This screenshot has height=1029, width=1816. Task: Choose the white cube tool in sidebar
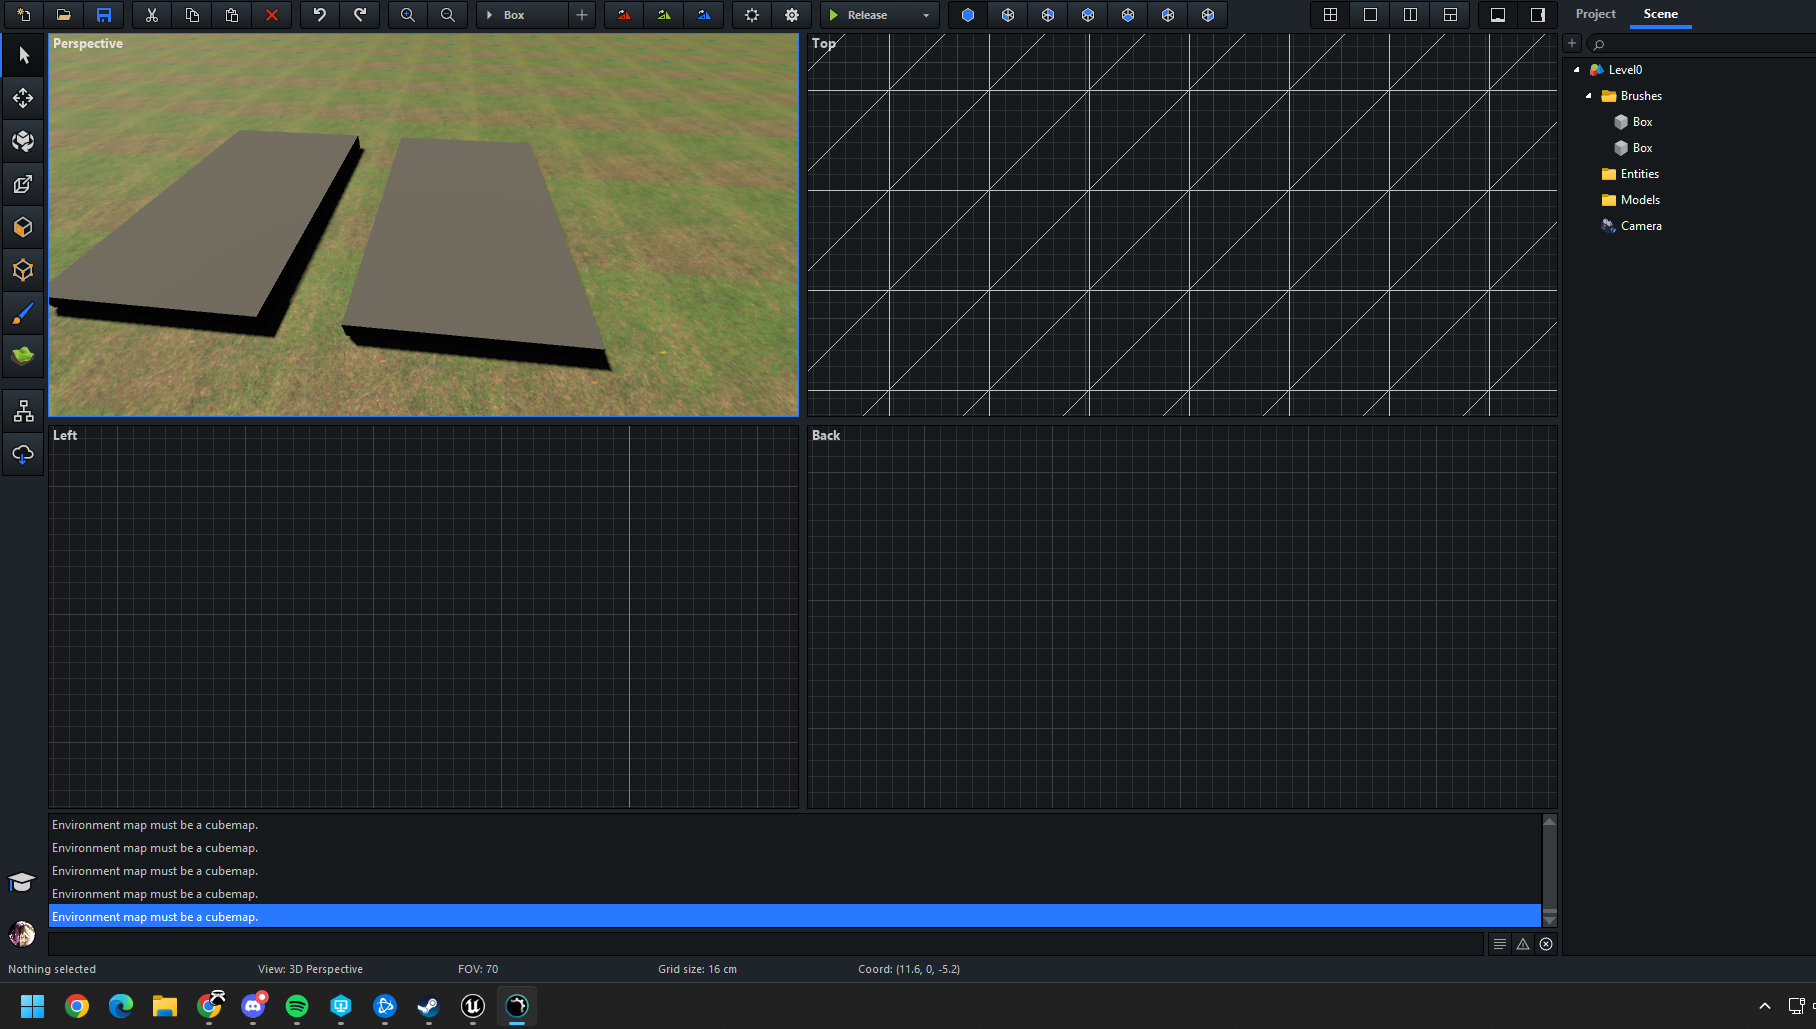click(23, 141)
